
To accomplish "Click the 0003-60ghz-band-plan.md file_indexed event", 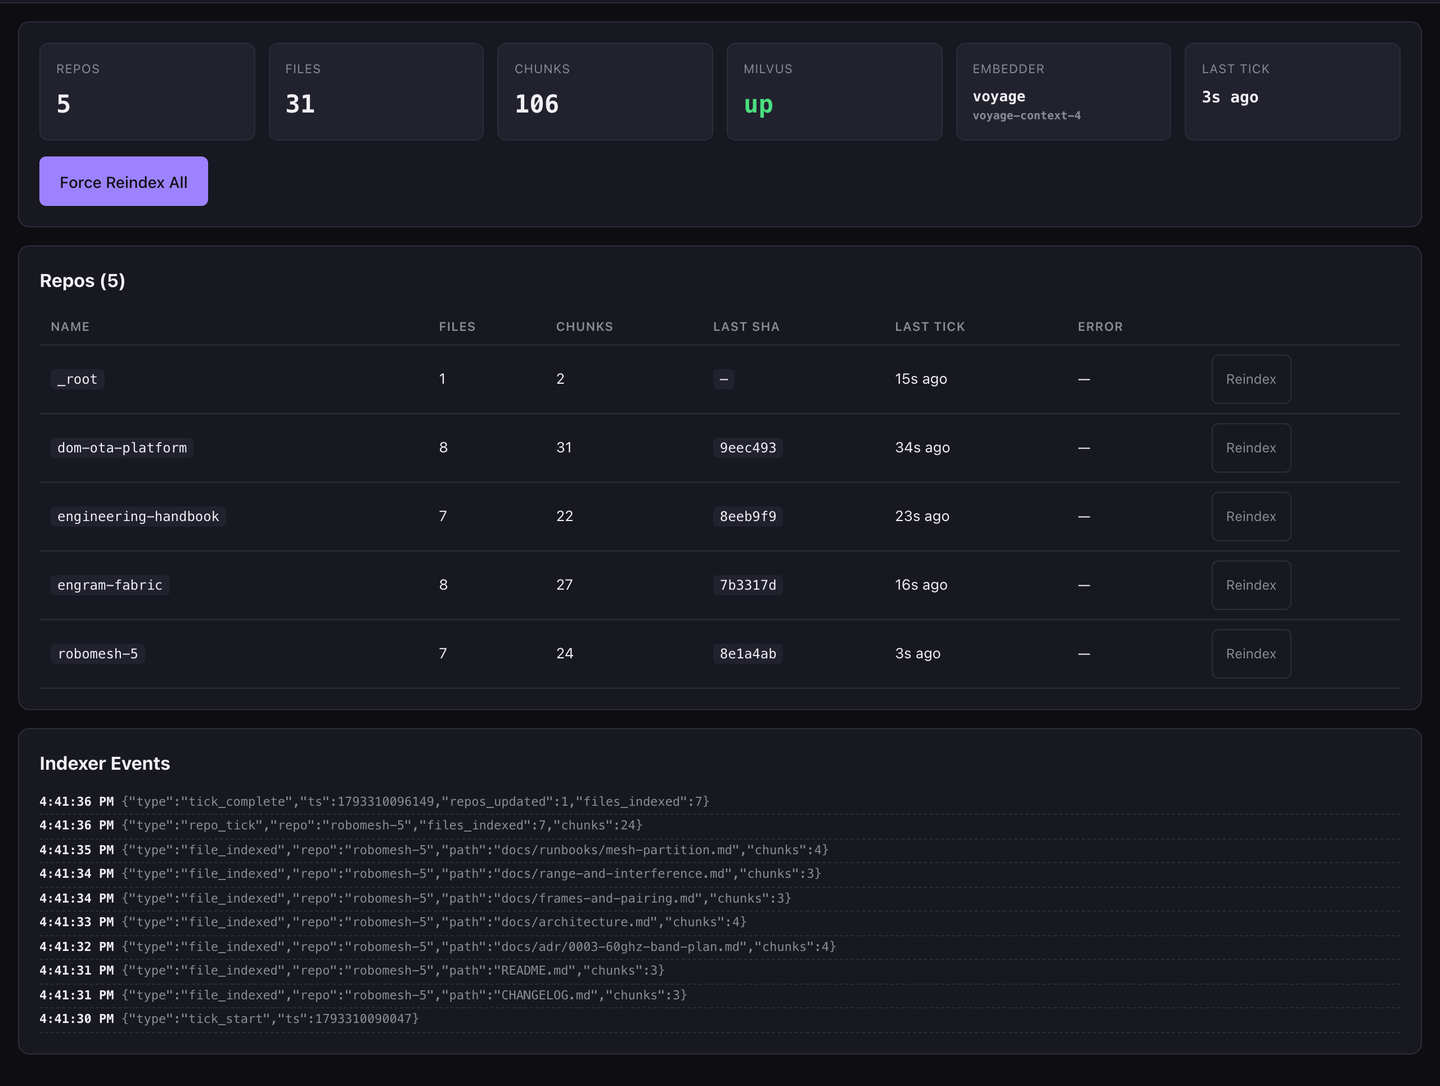I will [x=720, y=947].
